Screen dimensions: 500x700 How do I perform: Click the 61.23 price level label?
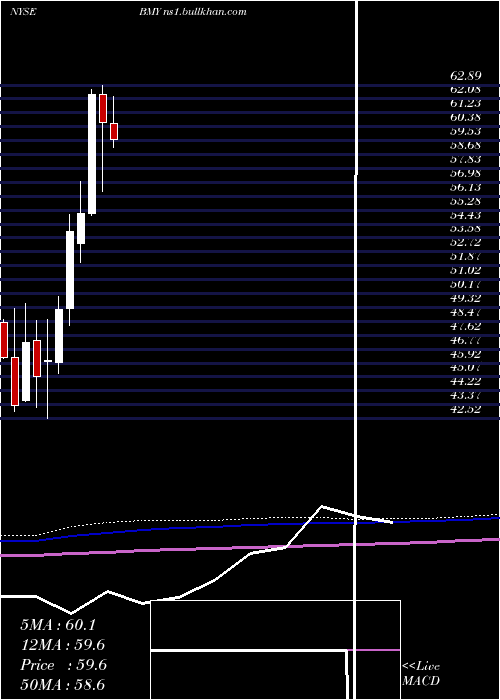tap(465, 103)
